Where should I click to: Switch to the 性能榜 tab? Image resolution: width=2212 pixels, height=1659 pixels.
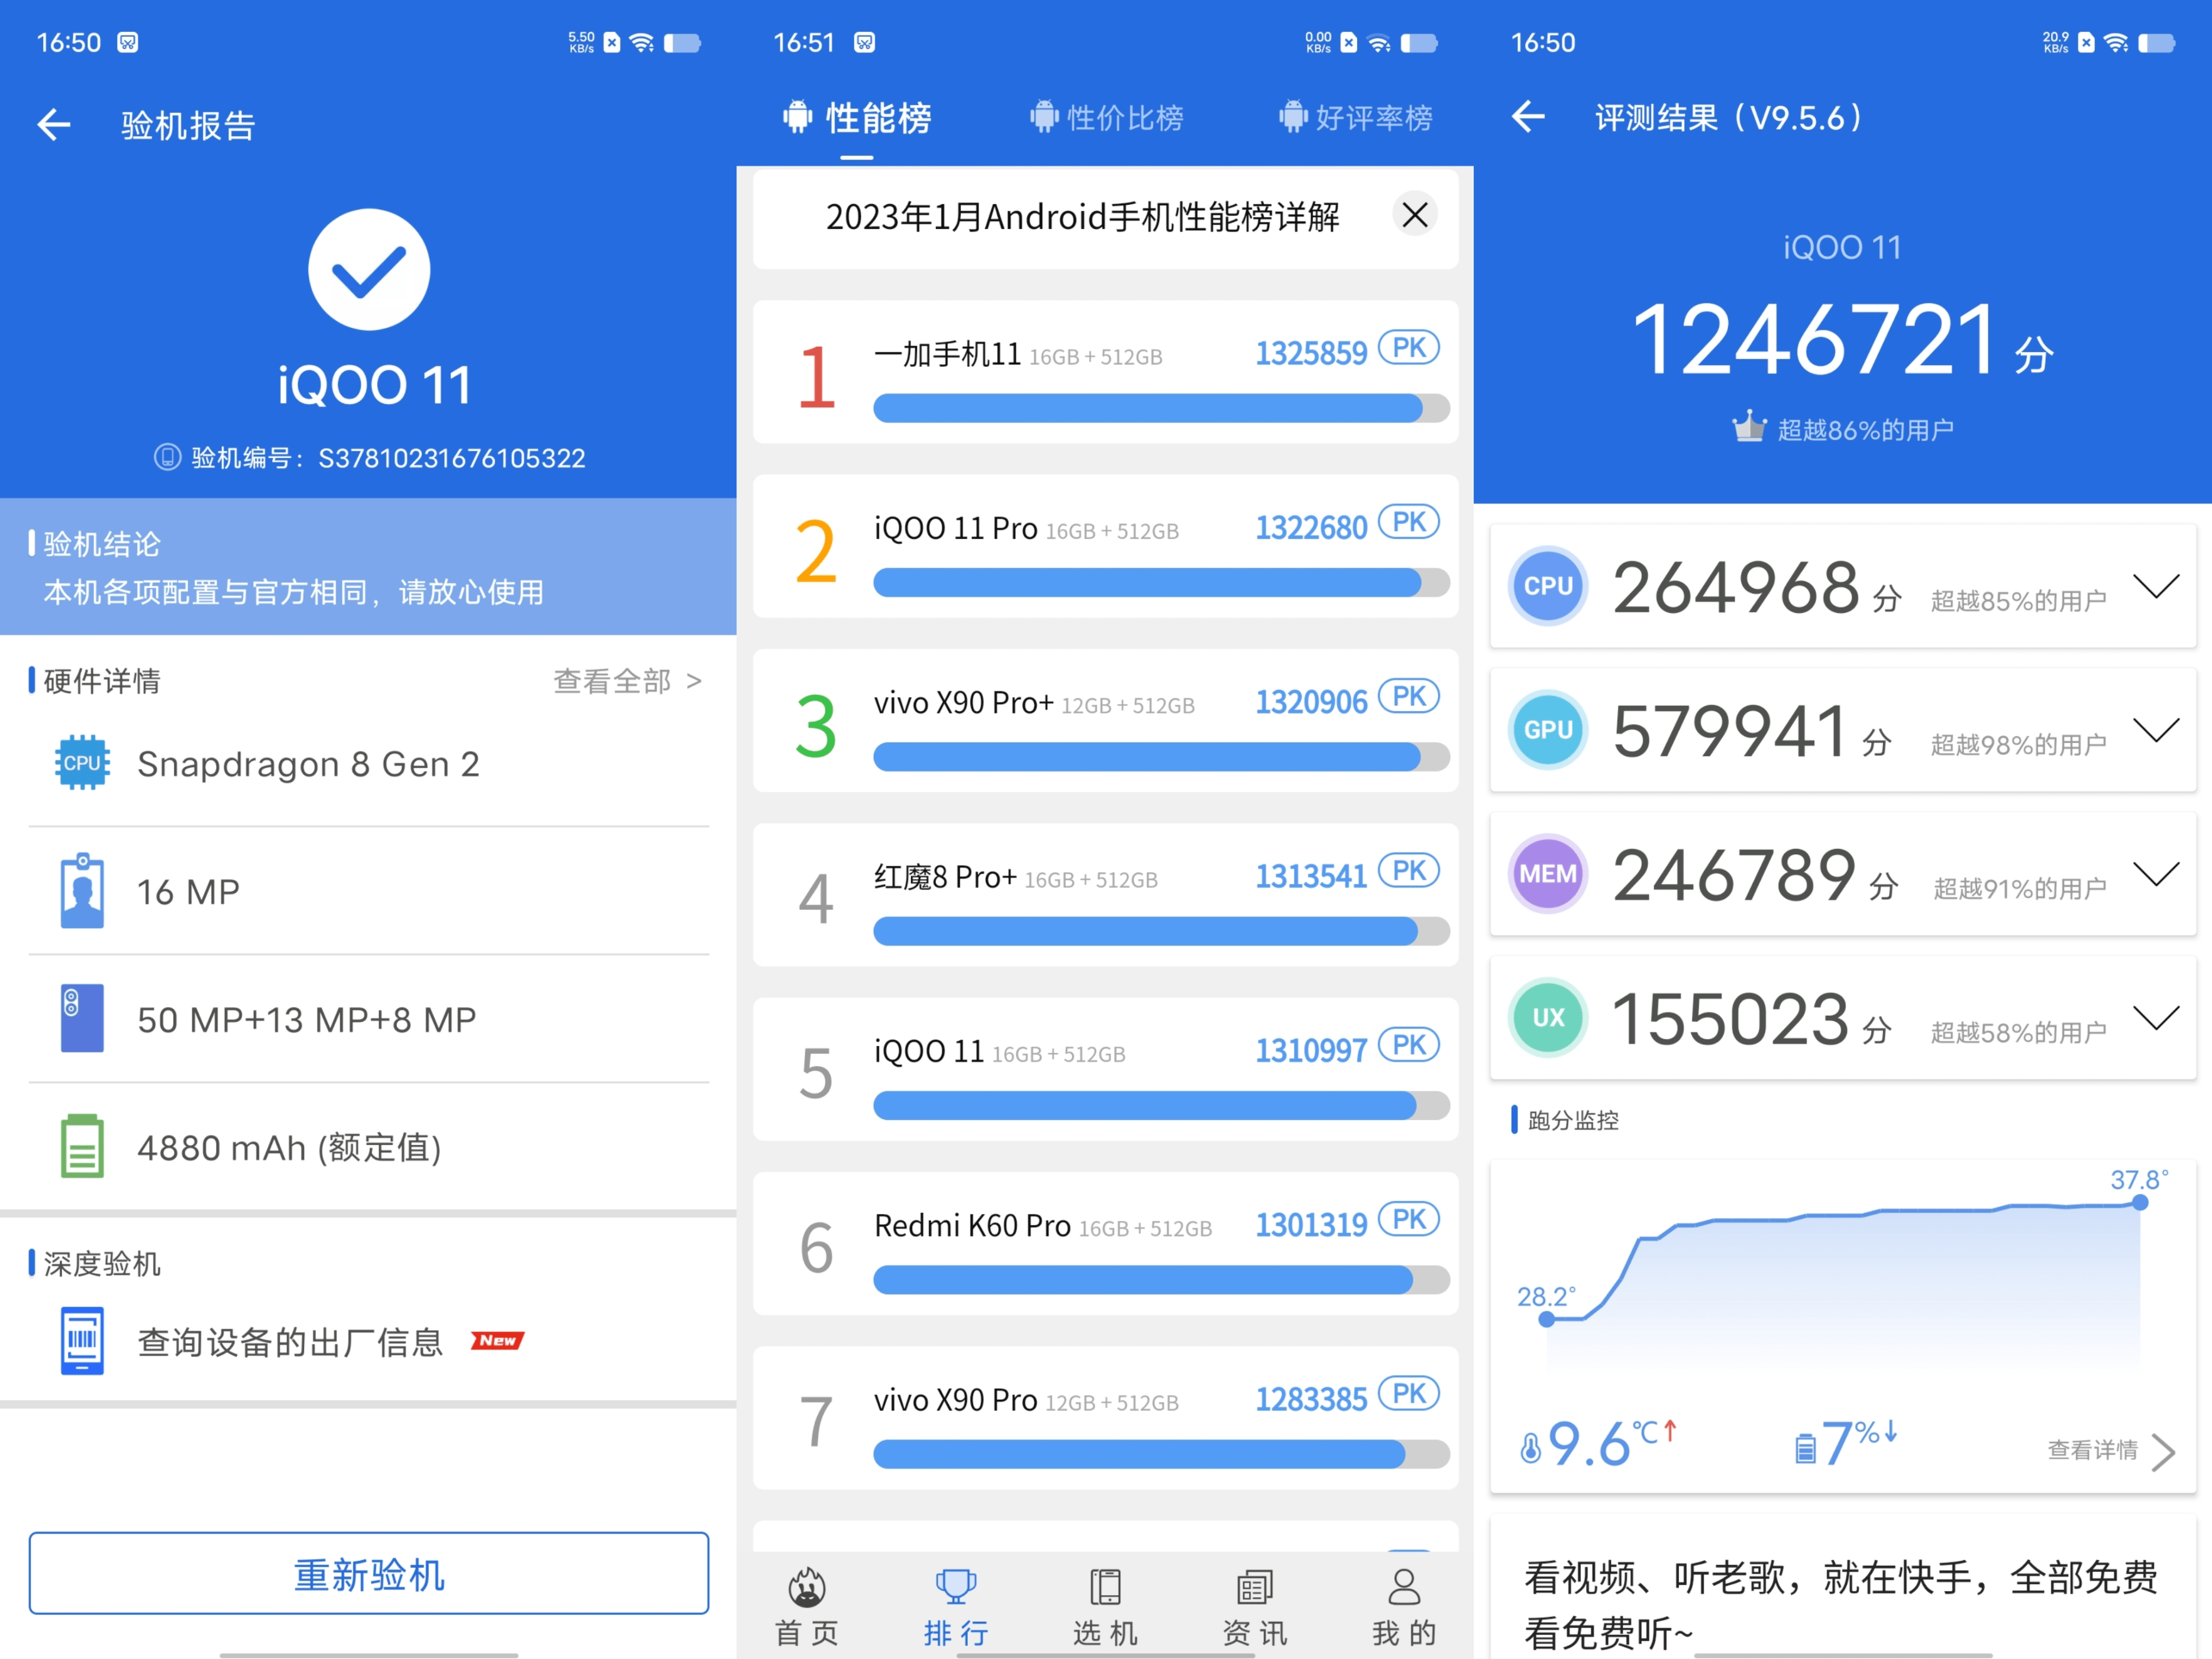[857, 118]
